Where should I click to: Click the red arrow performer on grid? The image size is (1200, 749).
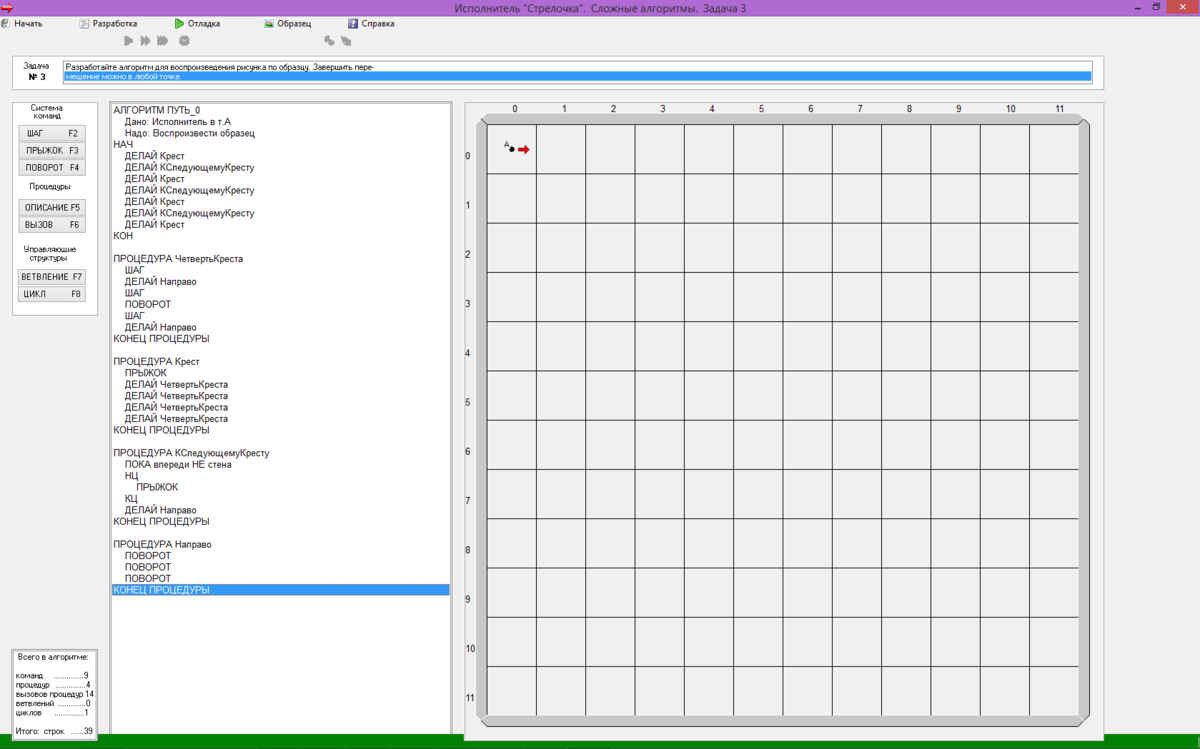(x=523, y=150)
